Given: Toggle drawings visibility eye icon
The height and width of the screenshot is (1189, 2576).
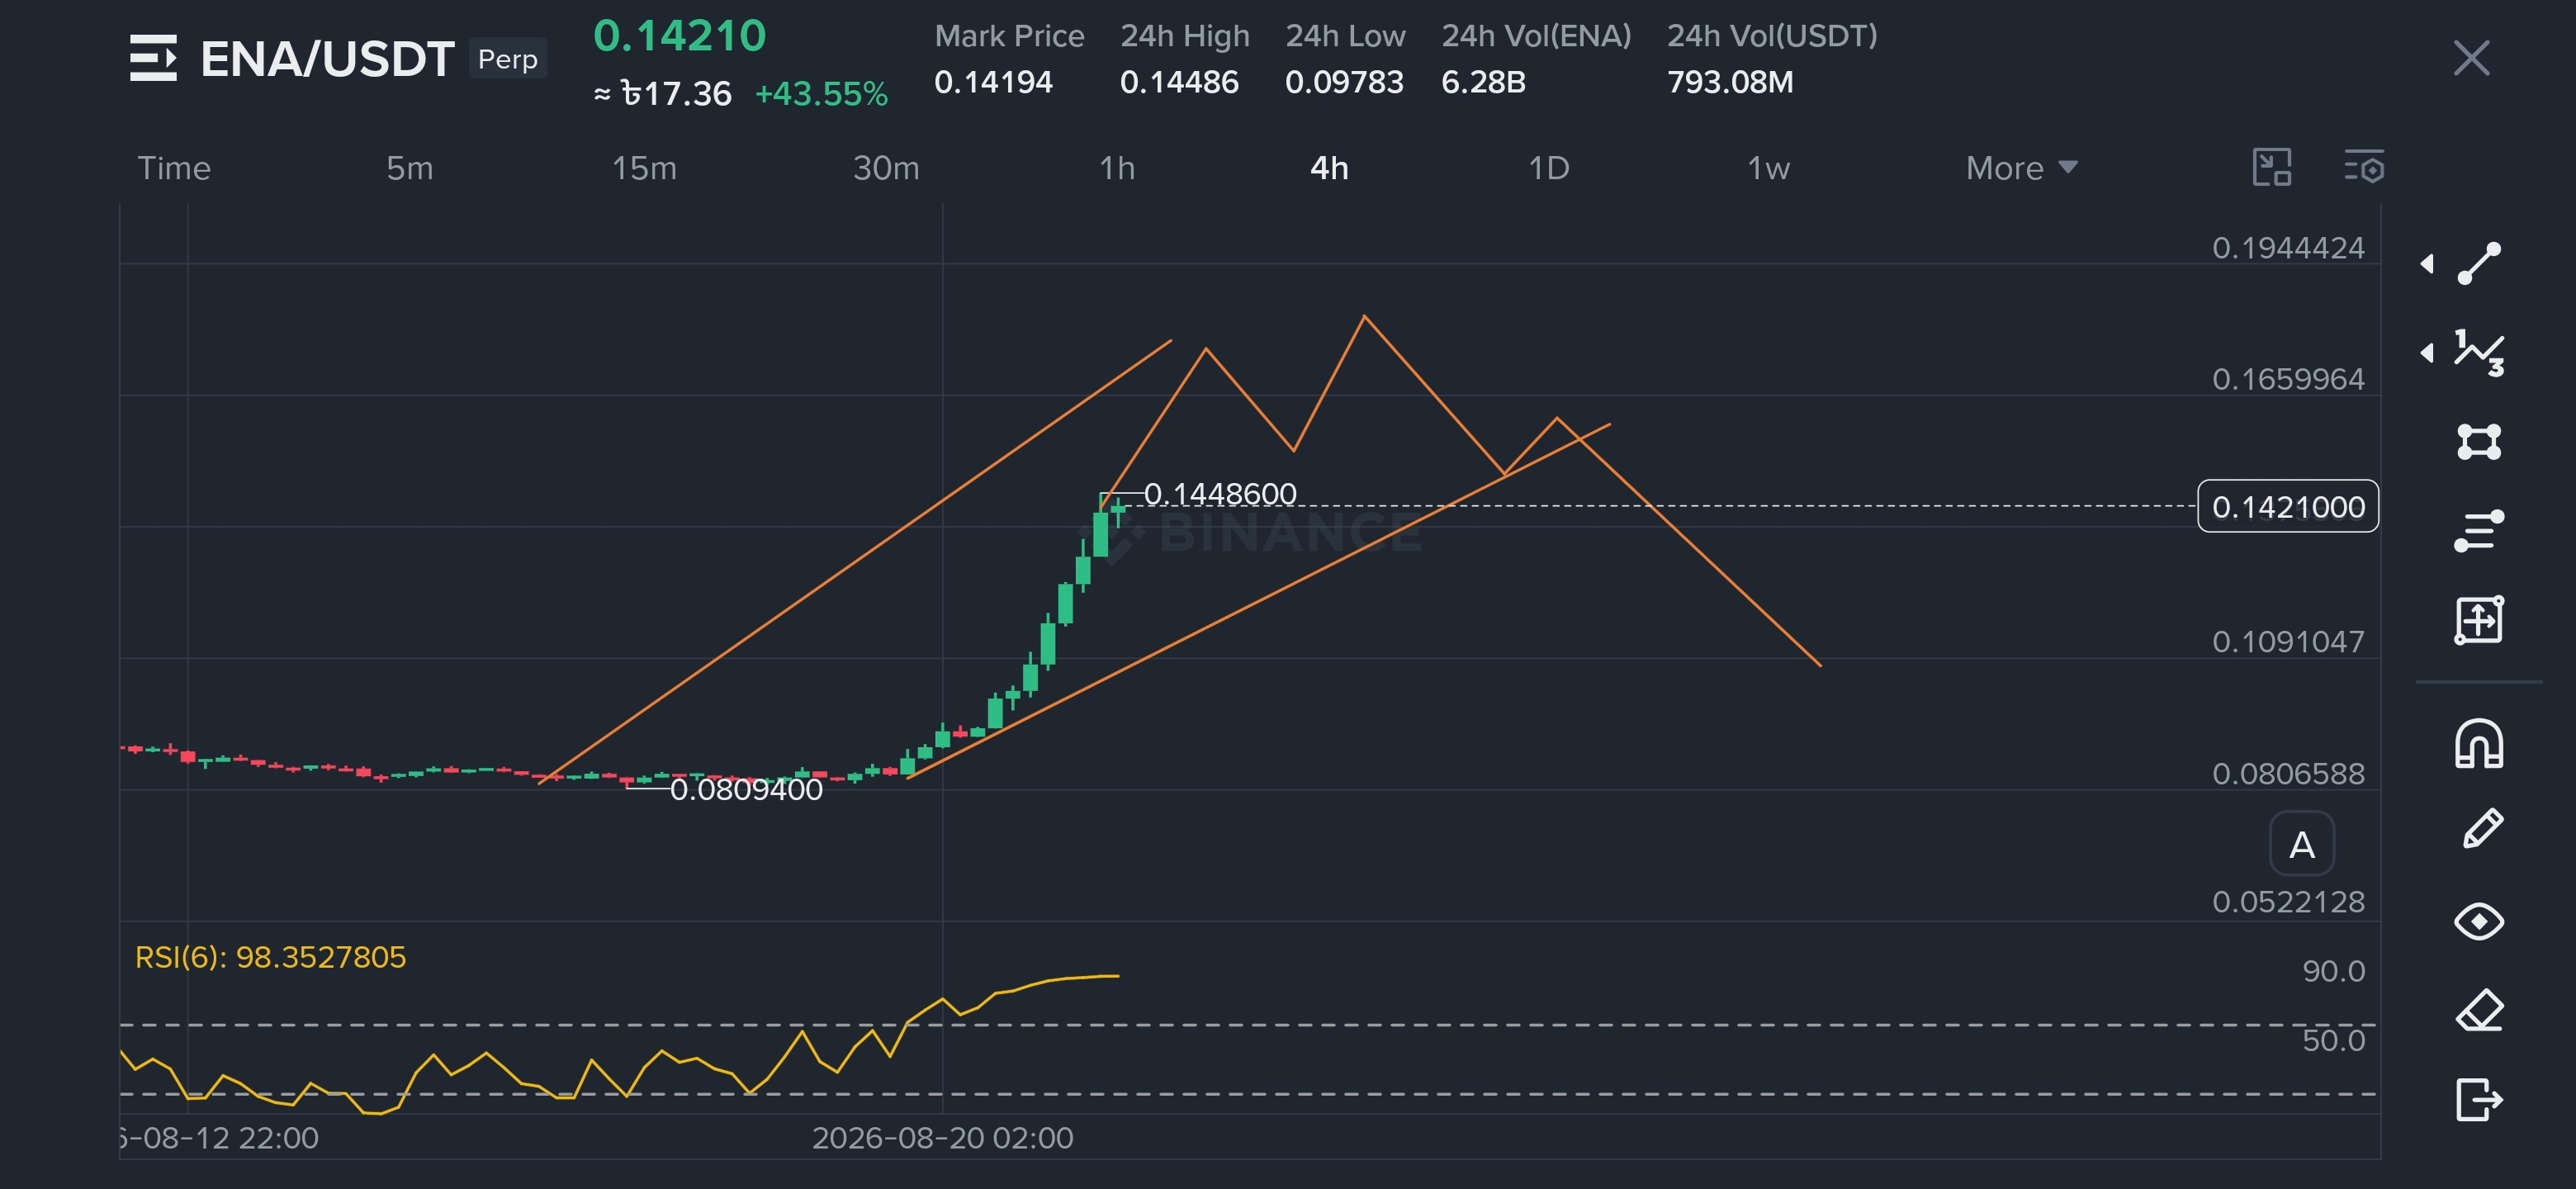Looking at the screenshot, I should (x=2479, y=921).
